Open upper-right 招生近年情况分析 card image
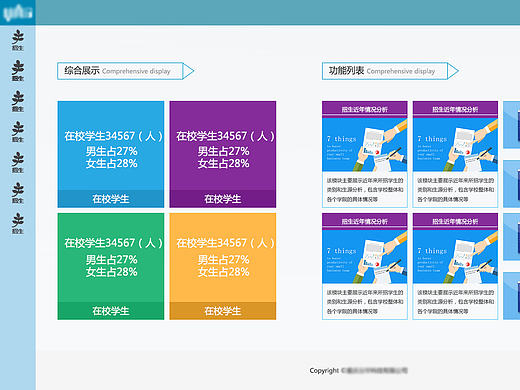The height and width of the screenshot is (390, 520). (x=455, y=145)
